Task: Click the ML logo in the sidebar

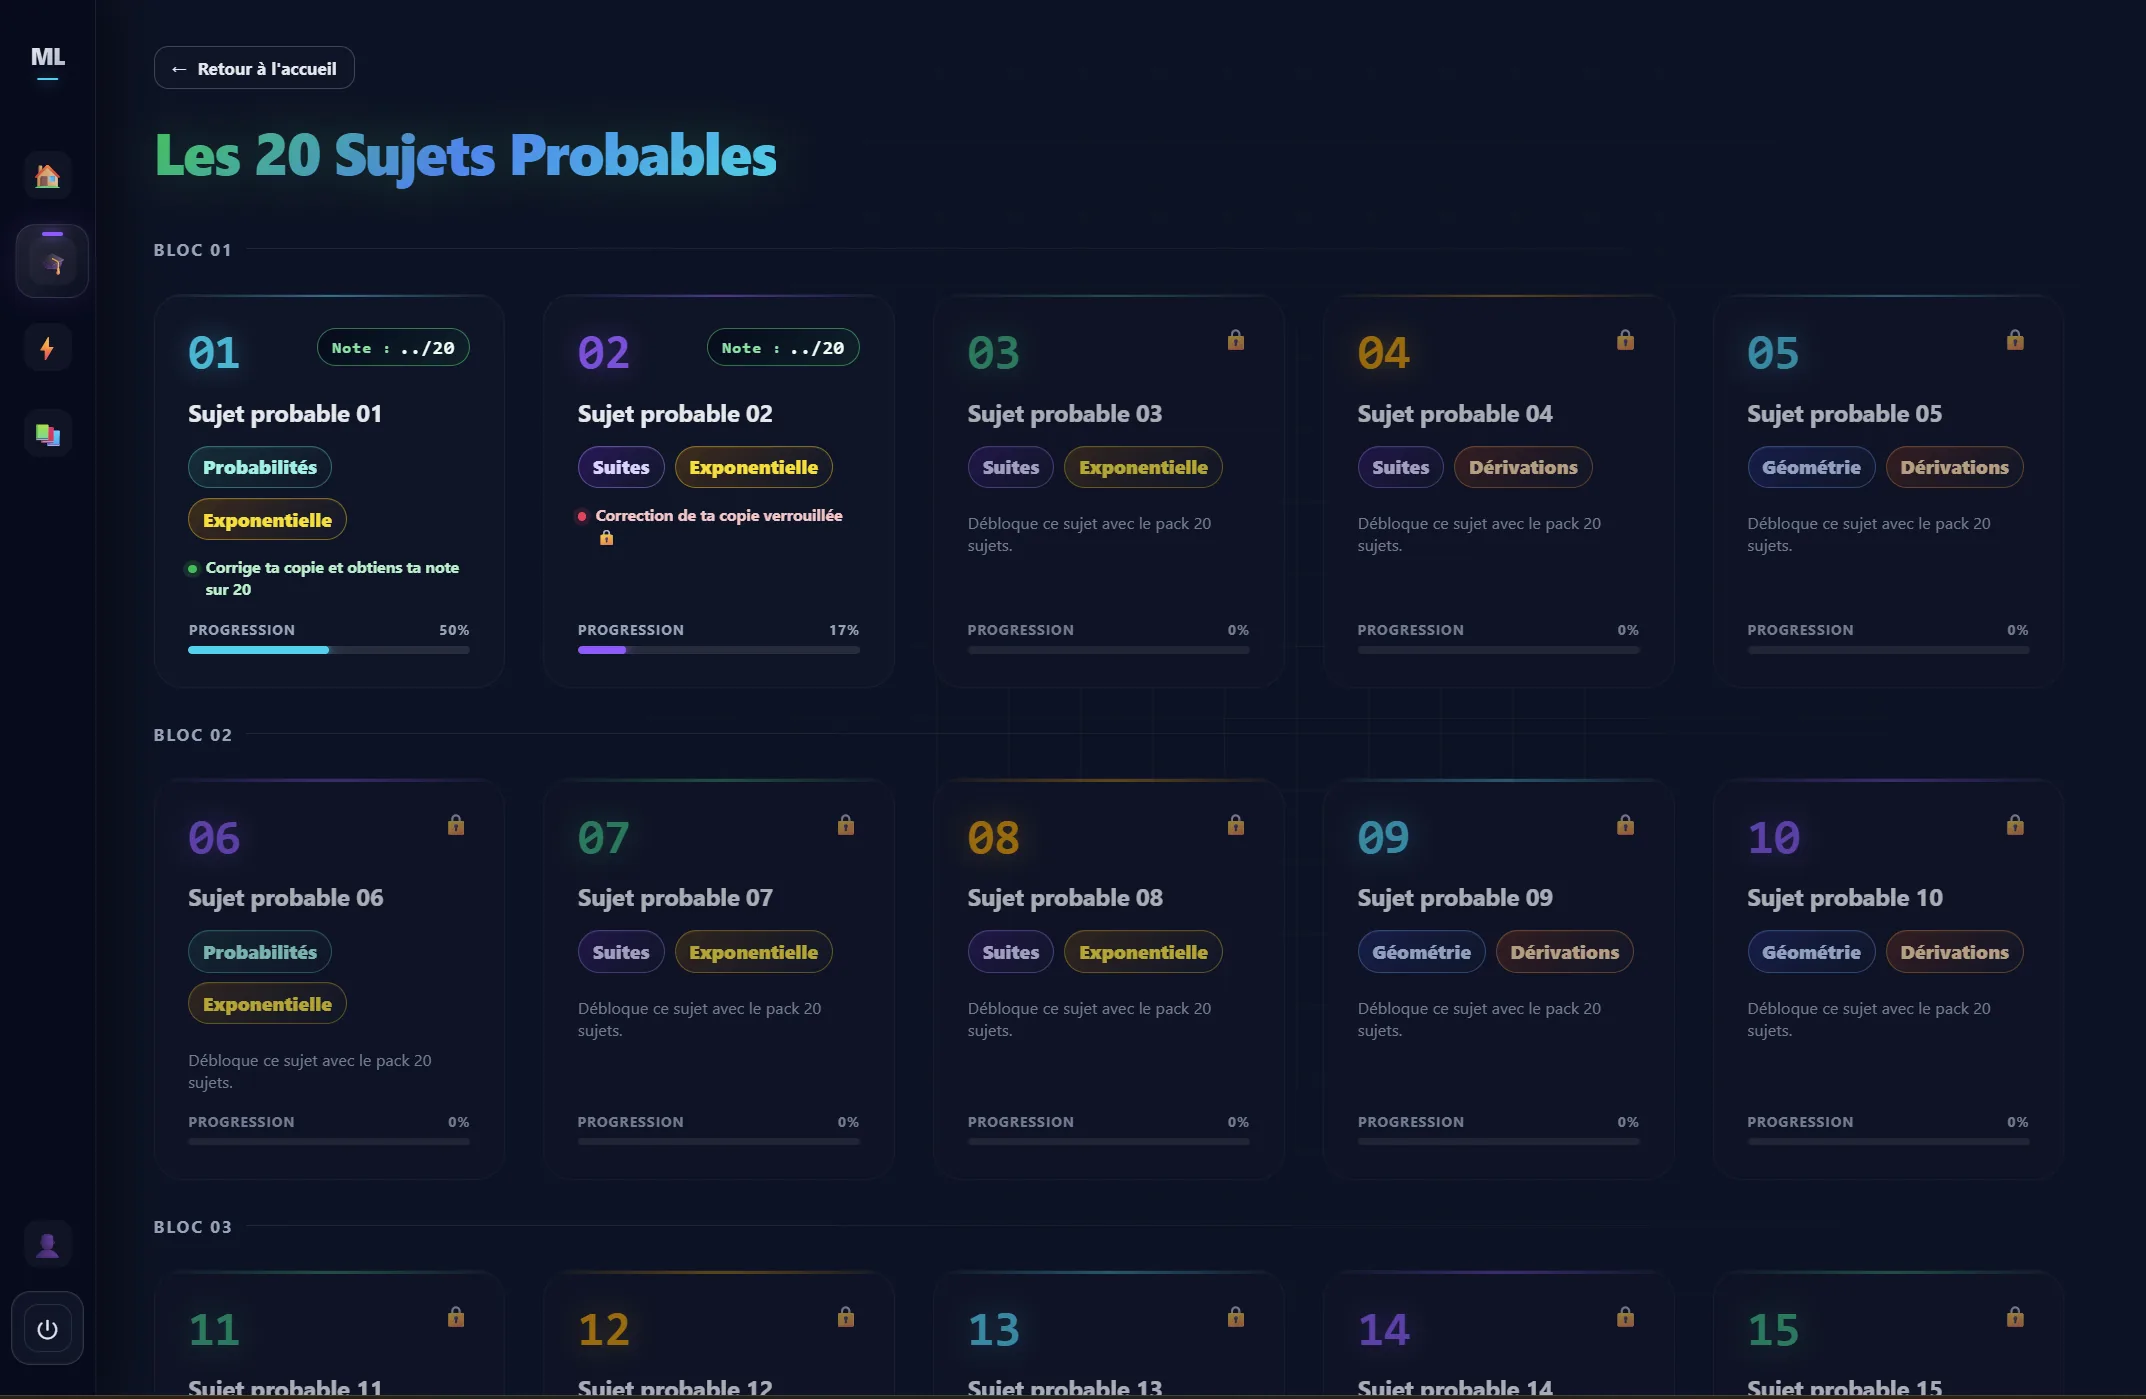Action: 47,58
